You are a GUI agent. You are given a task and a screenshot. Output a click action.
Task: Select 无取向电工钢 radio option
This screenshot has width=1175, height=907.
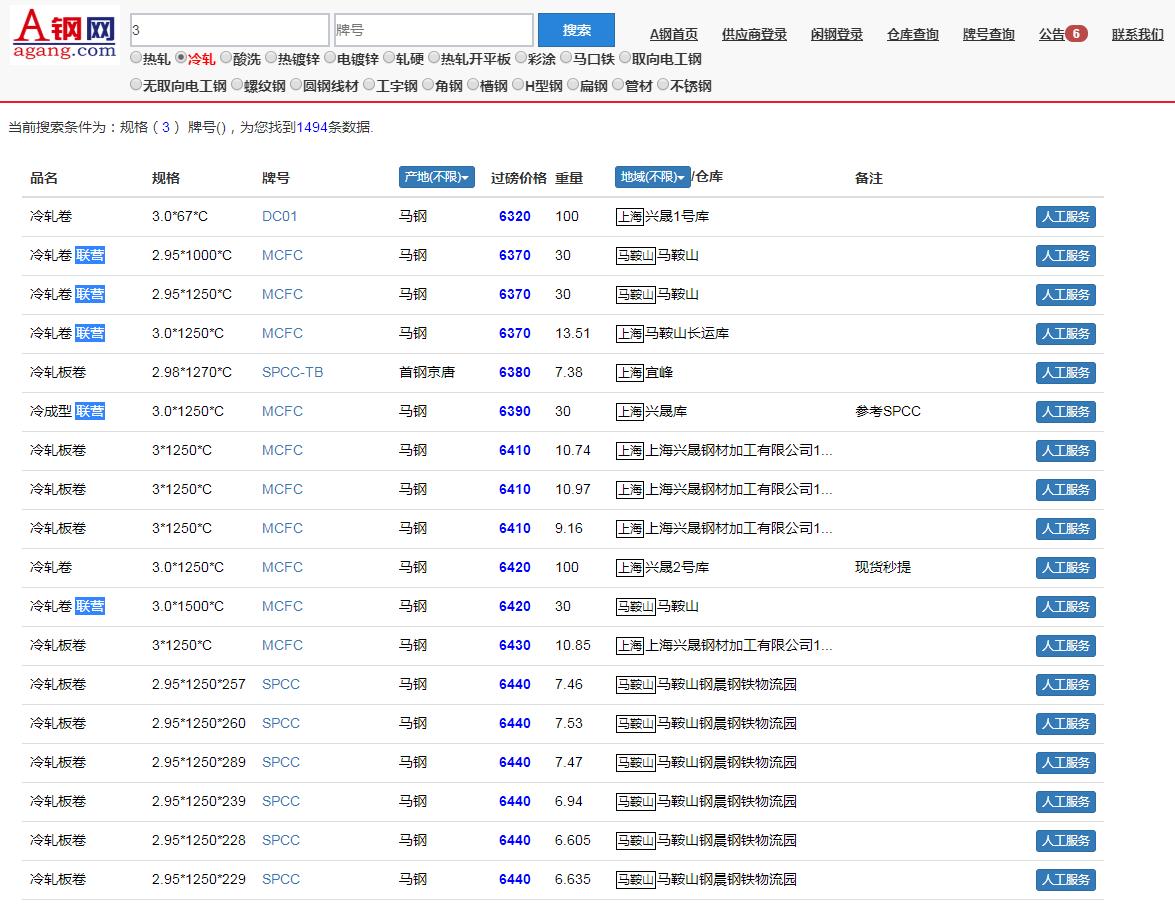pos(136,85)
